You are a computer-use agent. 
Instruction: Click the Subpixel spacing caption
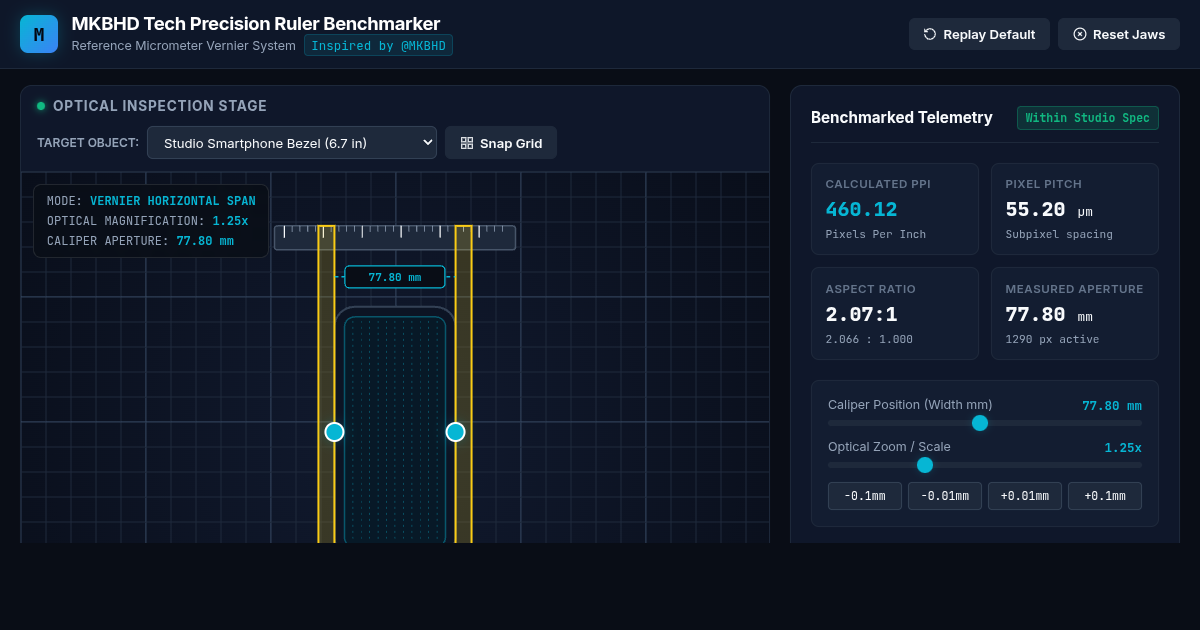pos(1059,234)
